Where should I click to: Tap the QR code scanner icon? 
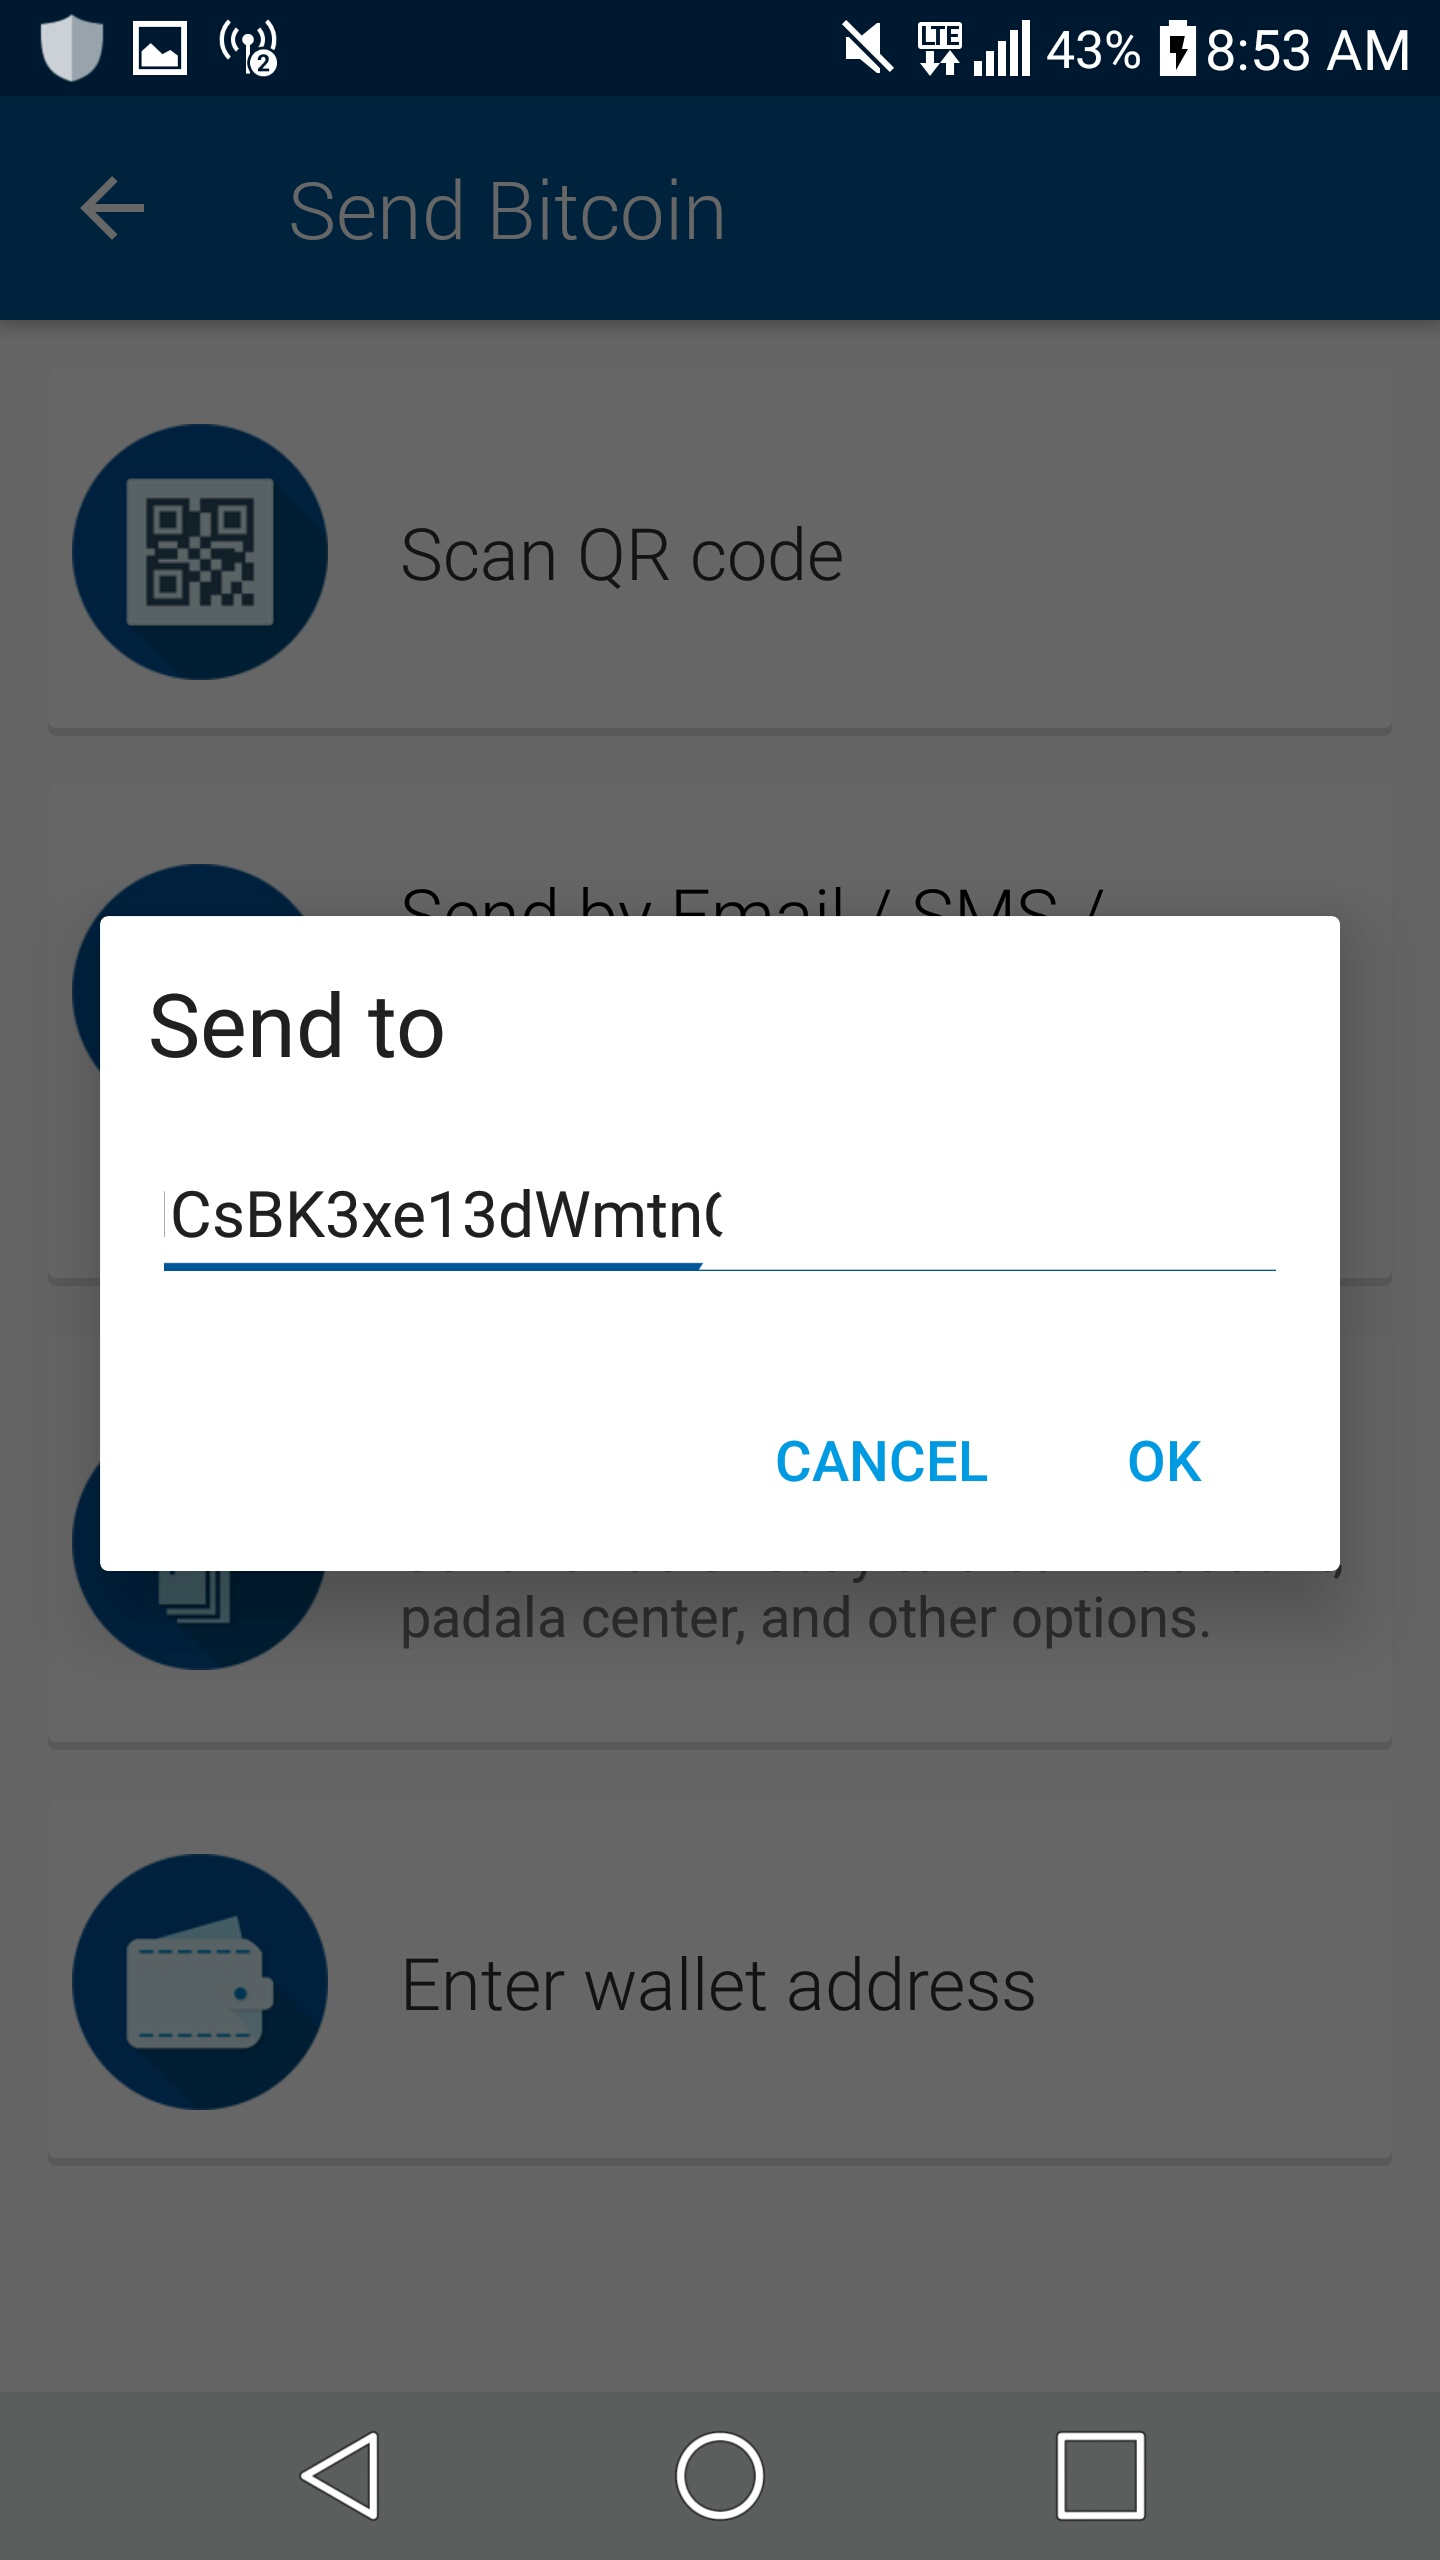point(200,552)
